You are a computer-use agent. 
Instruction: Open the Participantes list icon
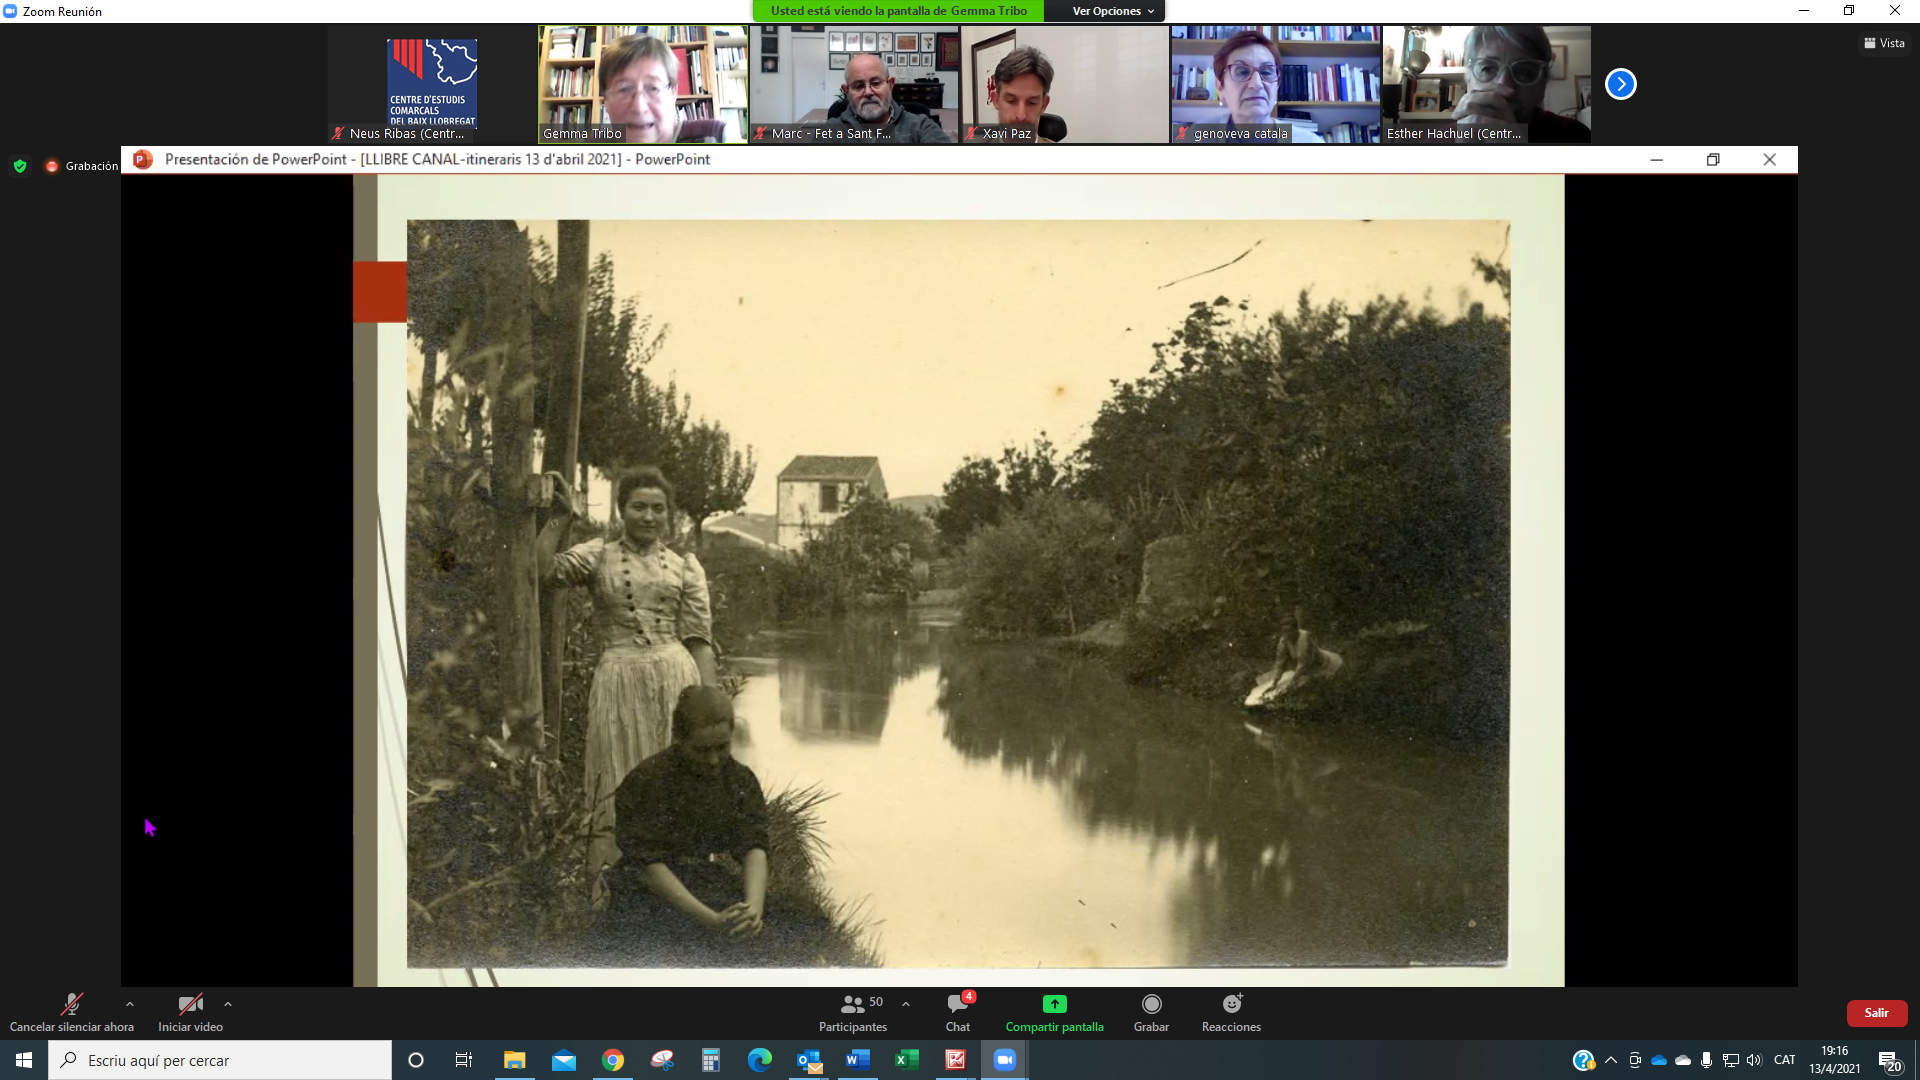pyautogui.click(x=852, y=1004)
